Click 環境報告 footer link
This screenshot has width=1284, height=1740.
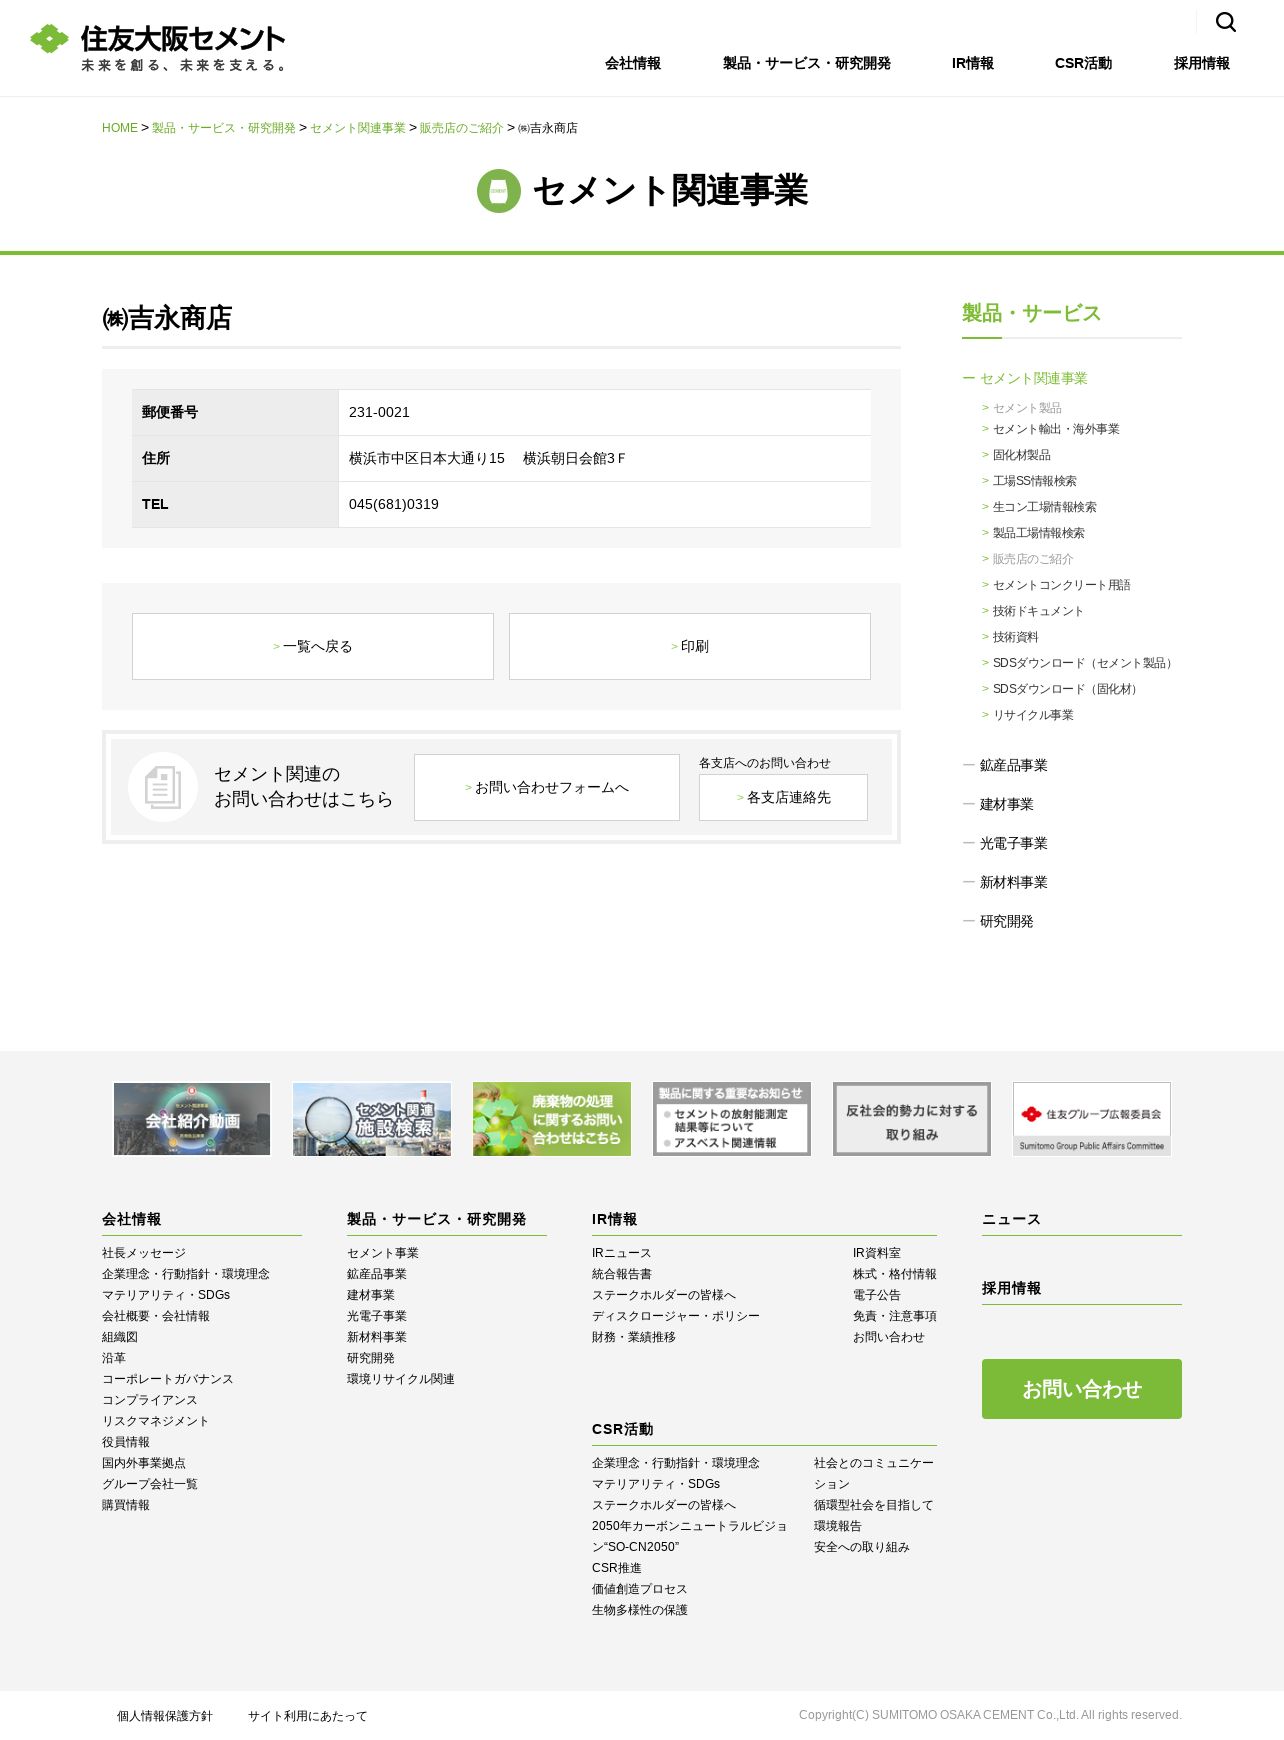pos(838,1526)
